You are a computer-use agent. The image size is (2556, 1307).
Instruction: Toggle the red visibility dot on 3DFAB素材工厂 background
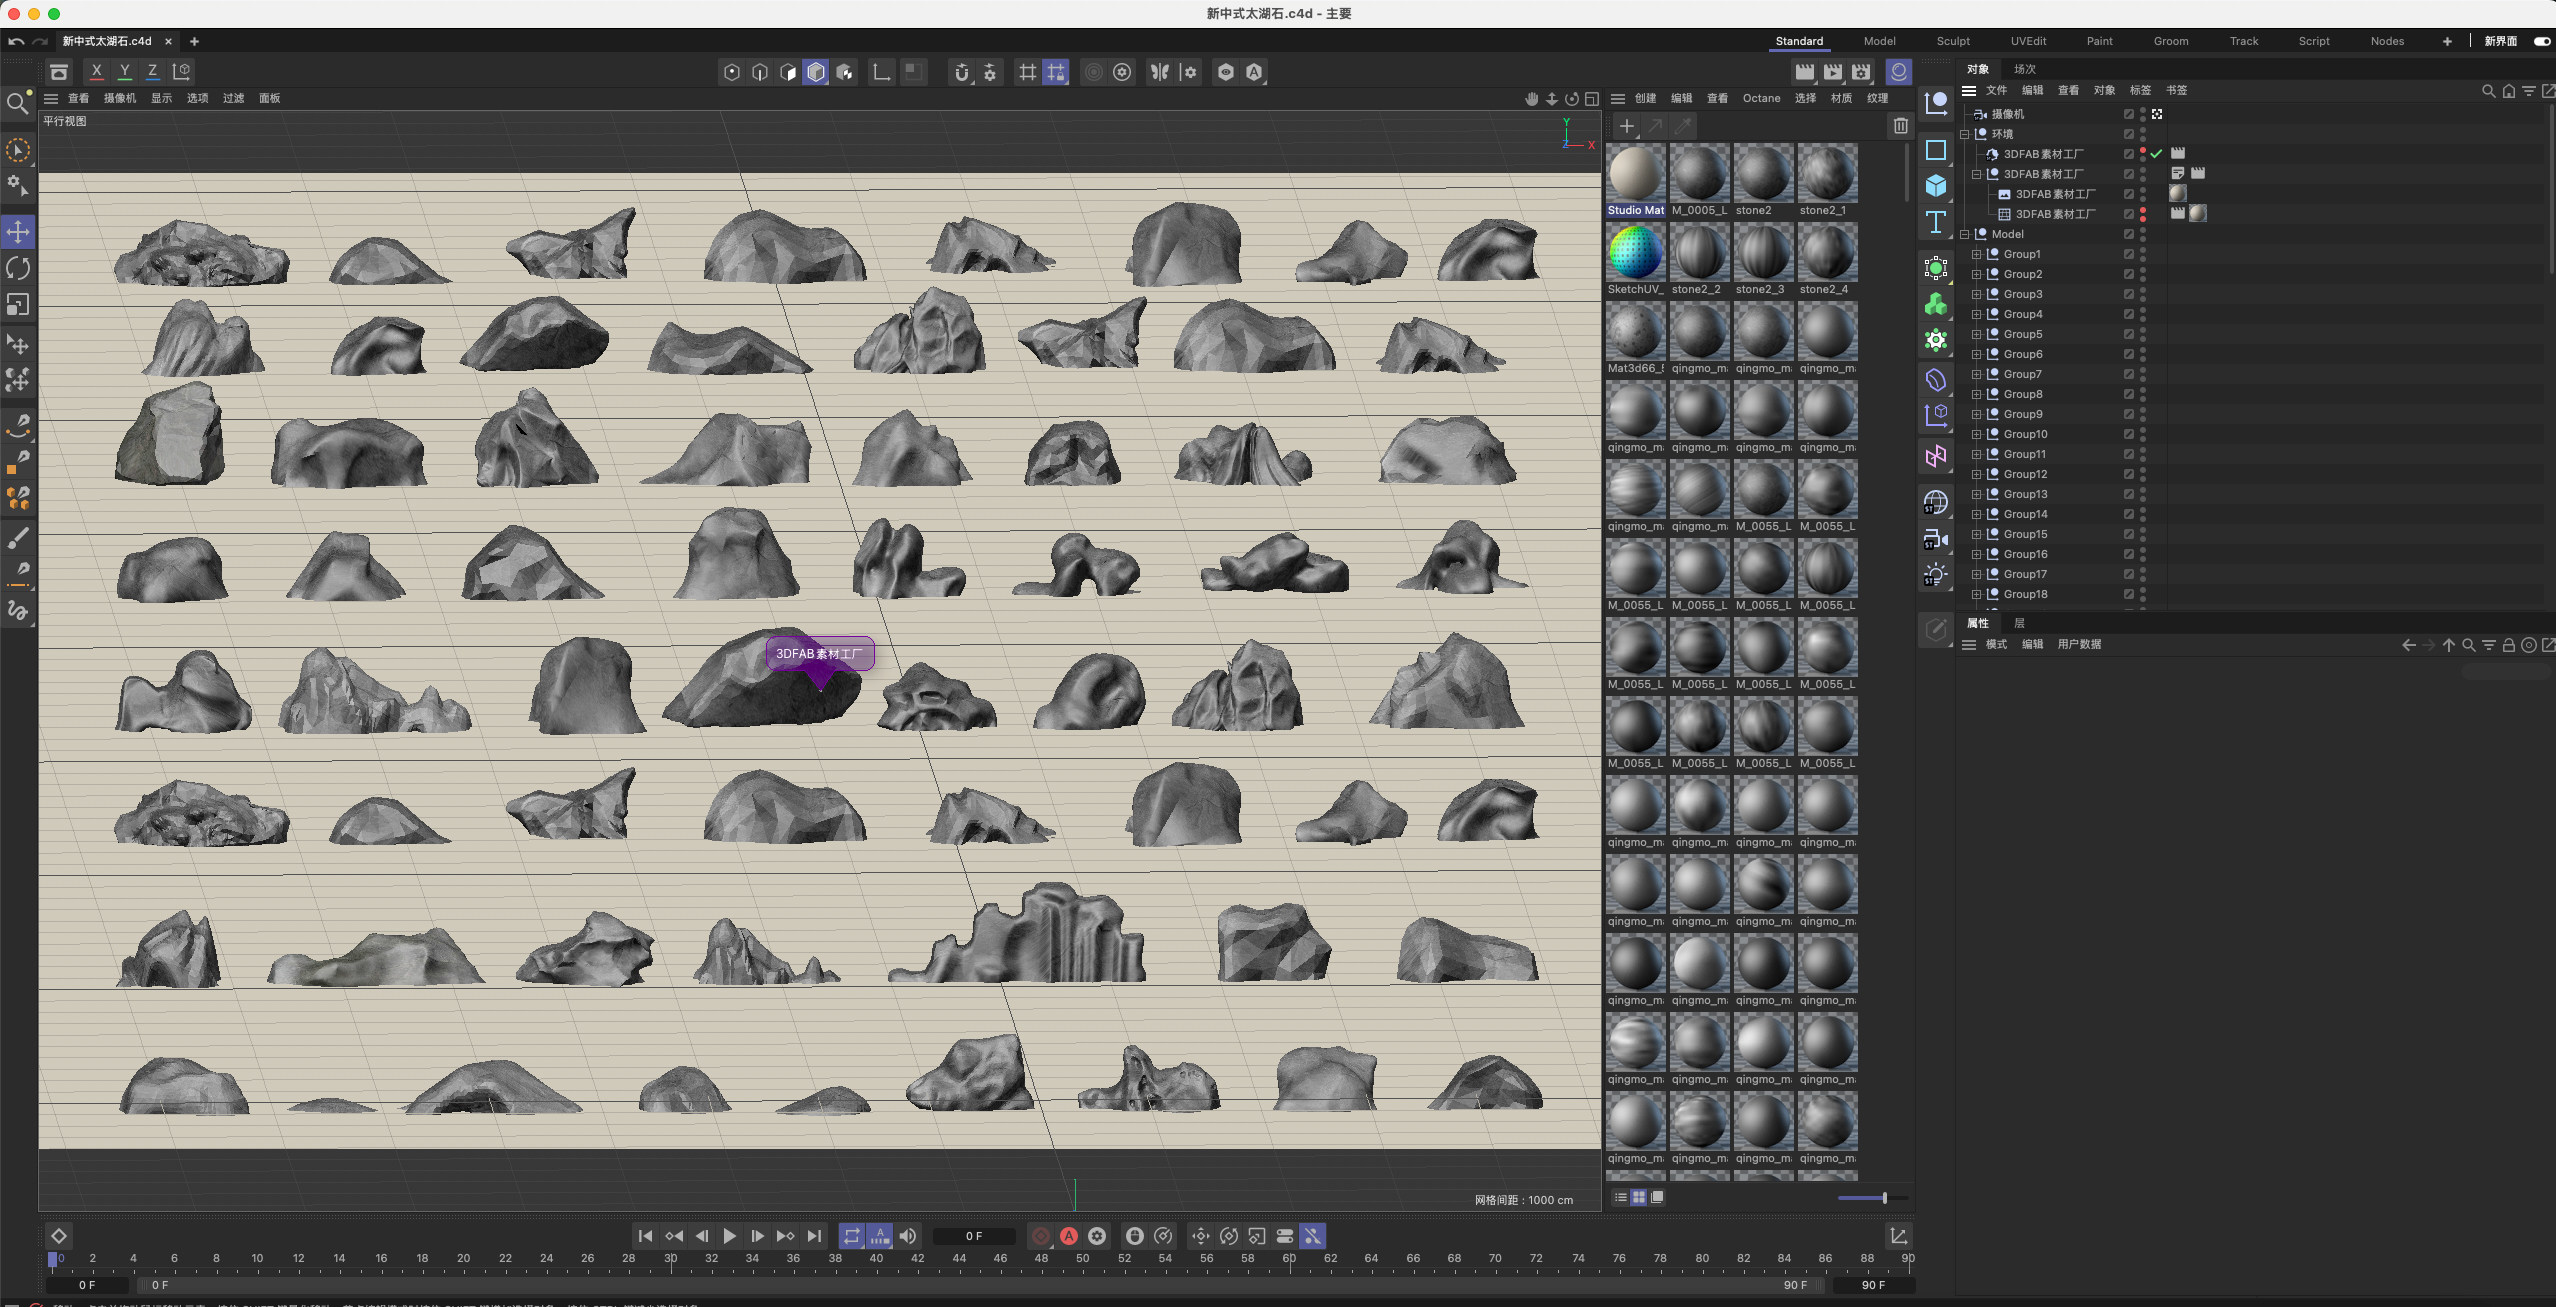(2143, 211)
